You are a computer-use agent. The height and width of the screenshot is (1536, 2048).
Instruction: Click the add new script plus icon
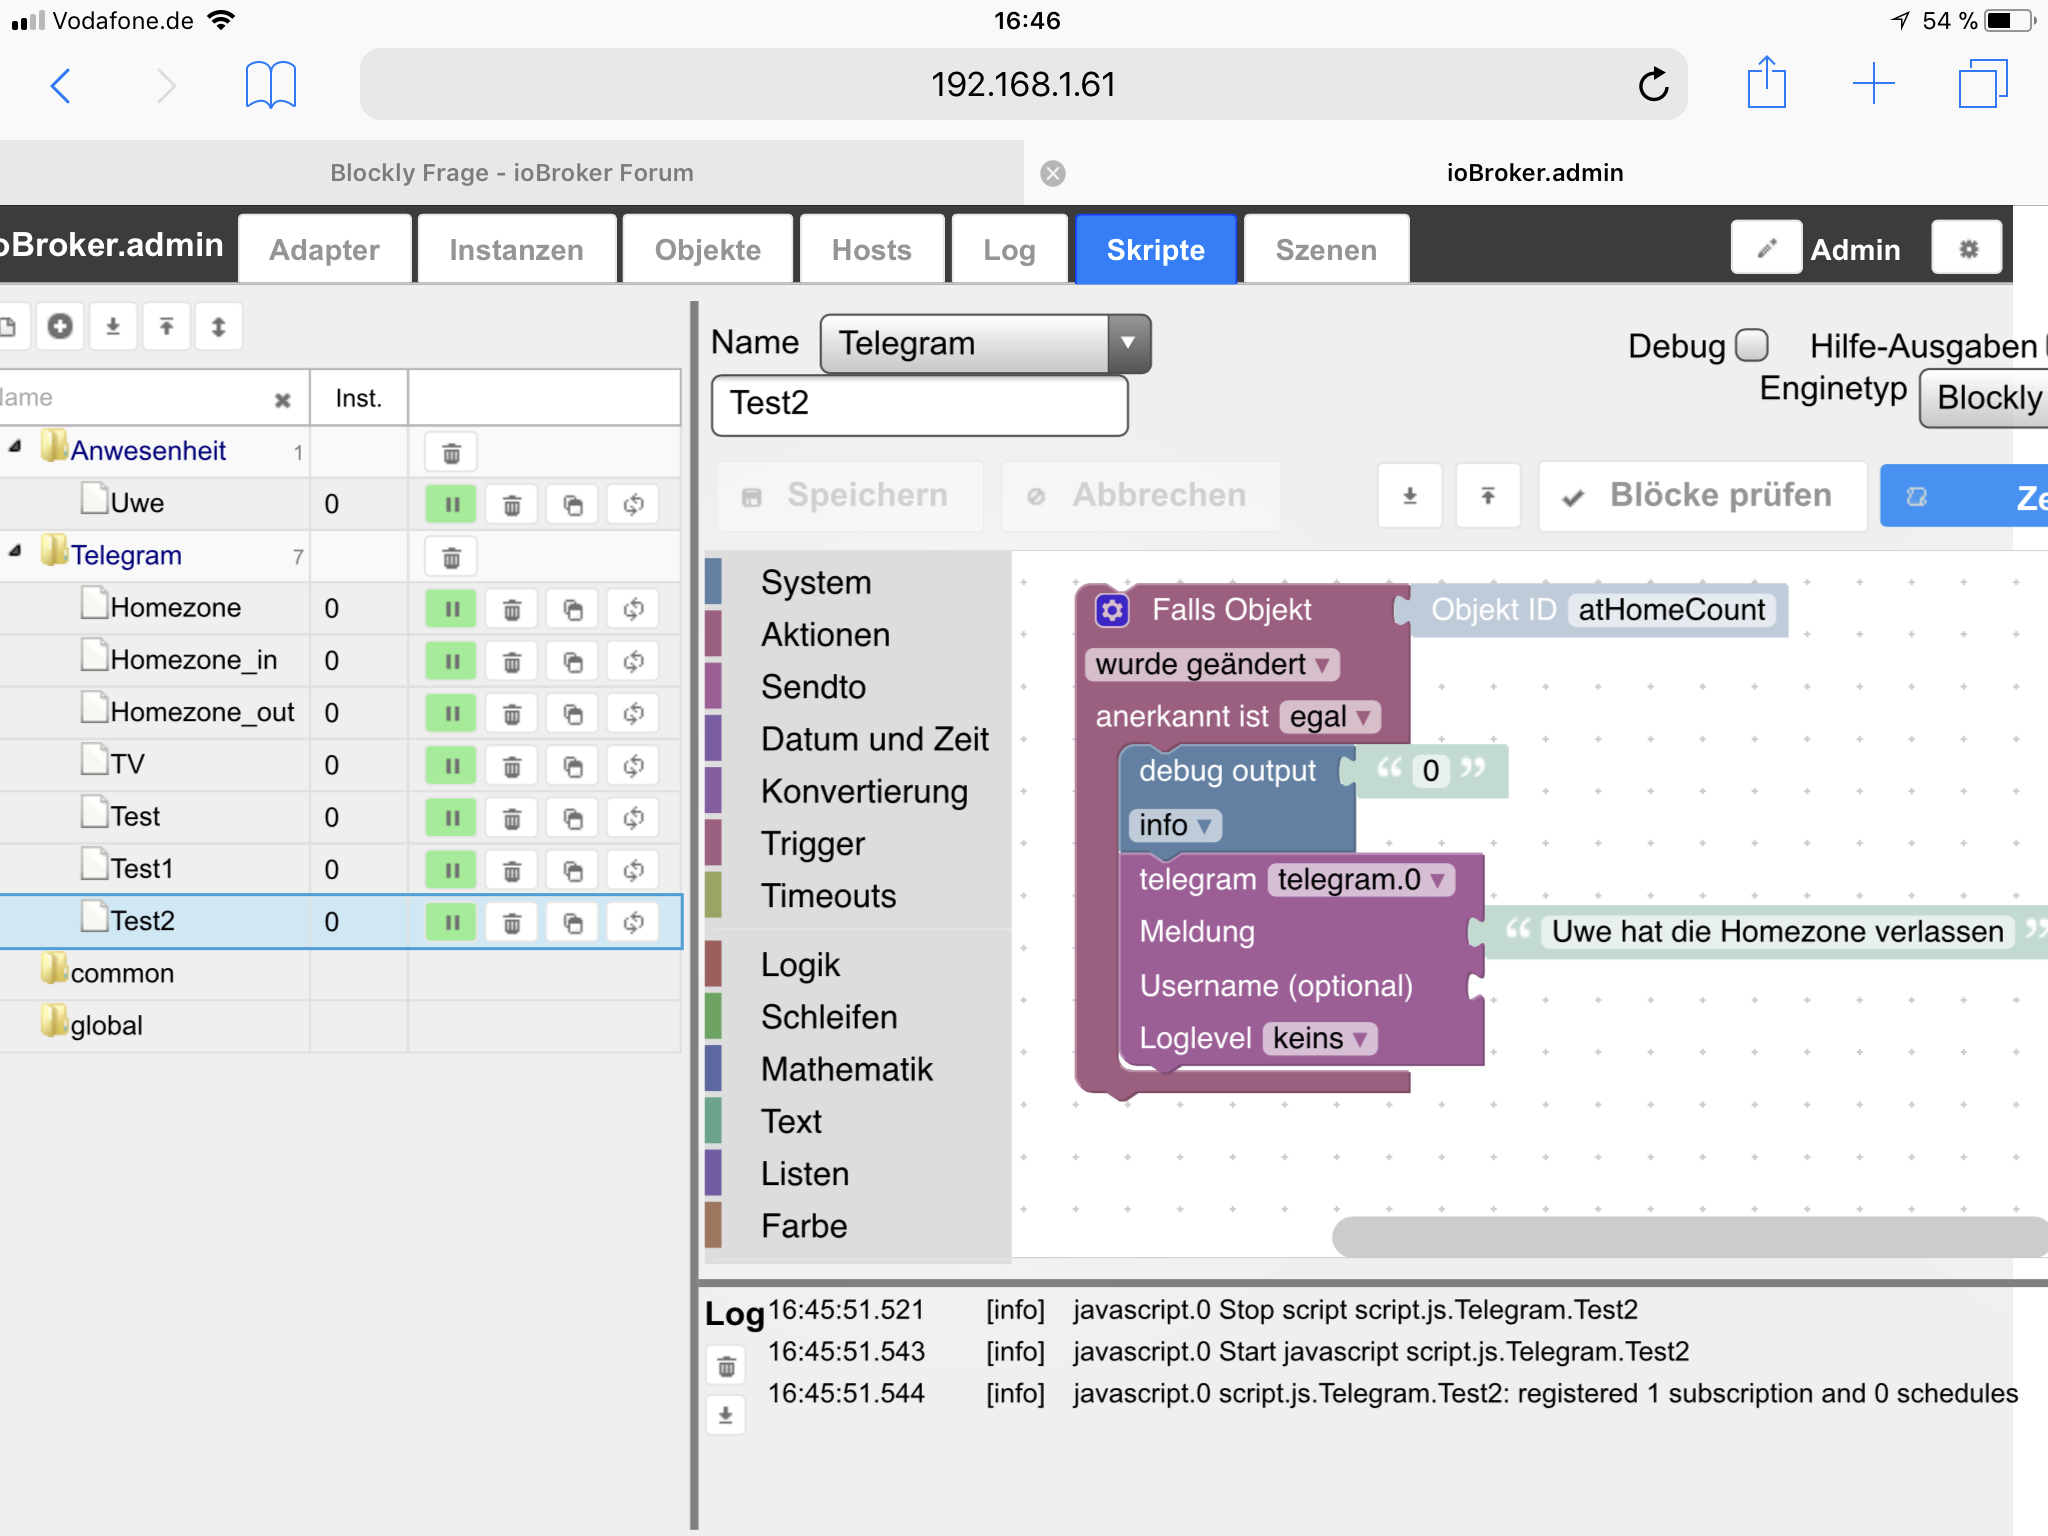coord(60,327)
